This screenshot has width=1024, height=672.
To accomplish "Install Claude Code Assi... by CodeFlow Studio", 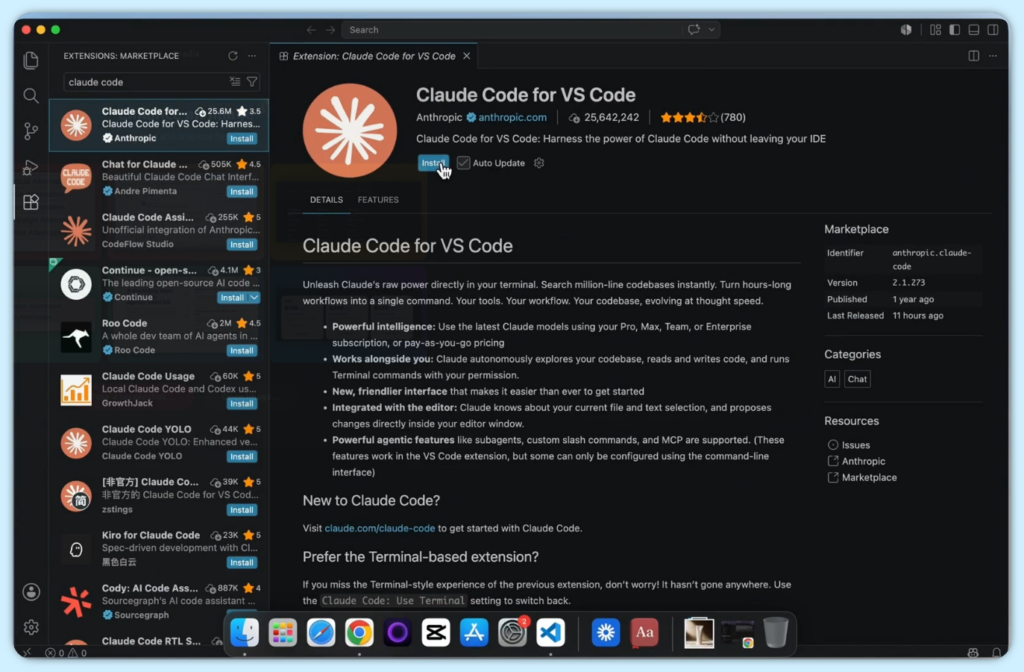I will [242, 244].
